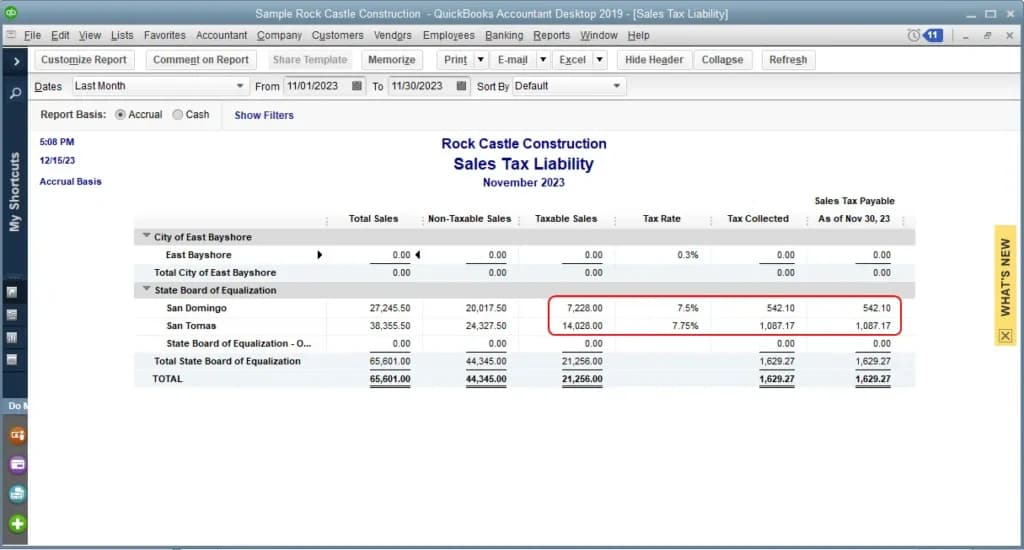1024x550 pixels.
Task: Open the search magnifier in sidebar
Action: (x=16, y=93)
